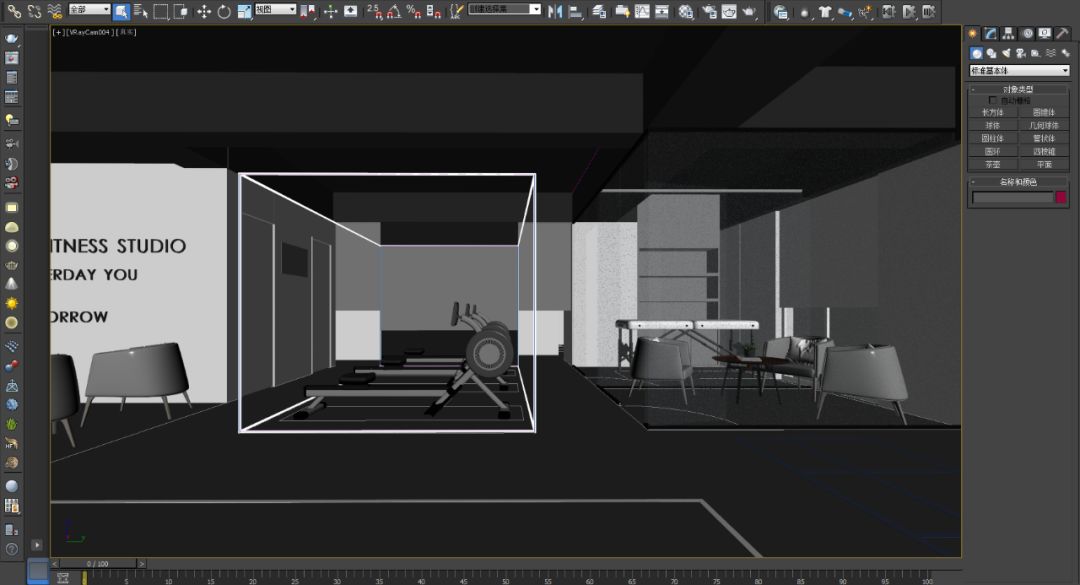The height and width of the screenshot is (585, 1080).
Task: Choose the Lights category in command panel
Action: pyautogui.click(x=1005, y=53)
